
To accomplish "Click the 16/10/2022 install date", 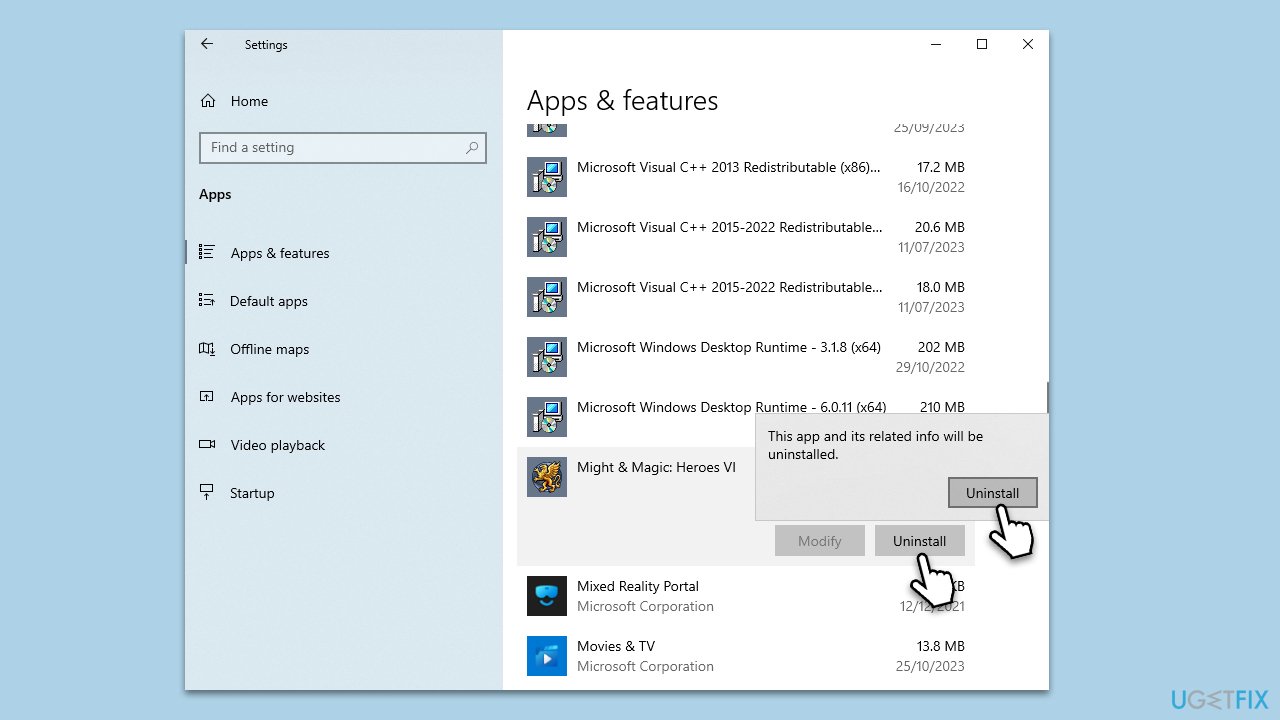I will (x=931, y=187).
